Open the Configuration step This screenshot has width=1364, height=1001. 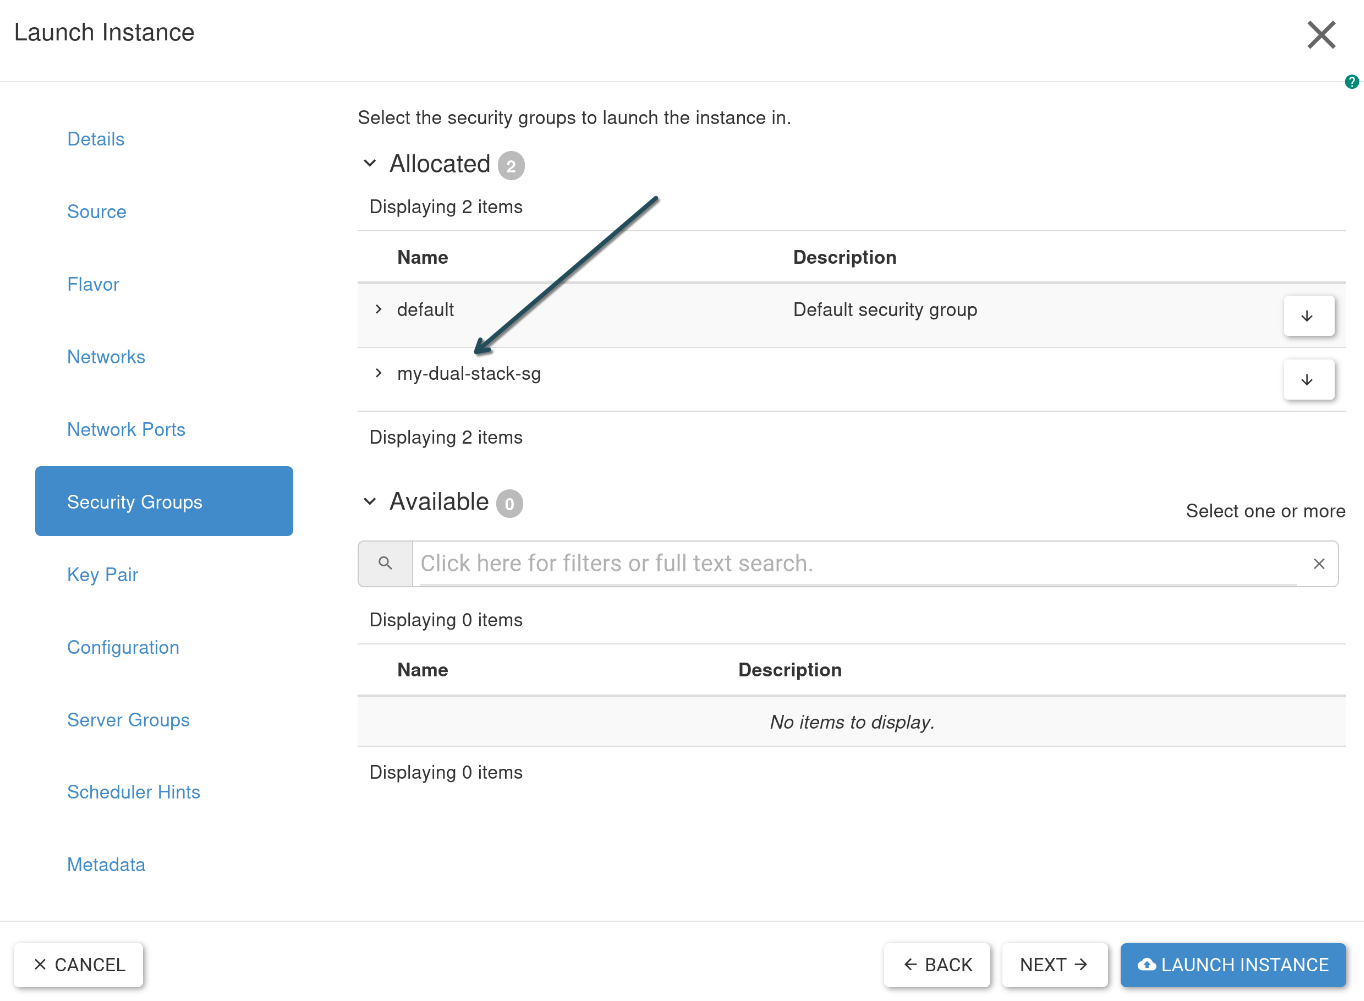(x=123, y=648)
